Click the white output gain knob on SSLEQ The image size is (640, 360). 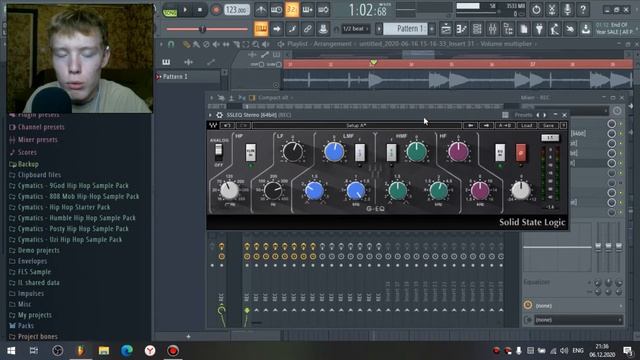point(521,190)
